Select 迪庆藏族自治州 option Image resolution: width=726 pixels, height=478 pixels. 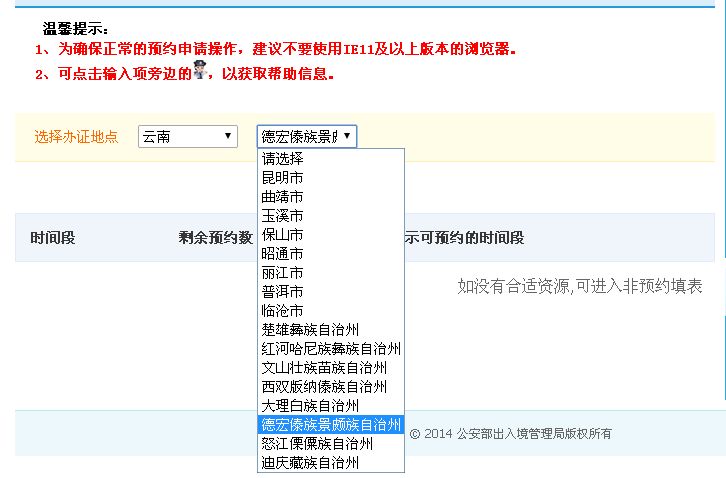331,463
